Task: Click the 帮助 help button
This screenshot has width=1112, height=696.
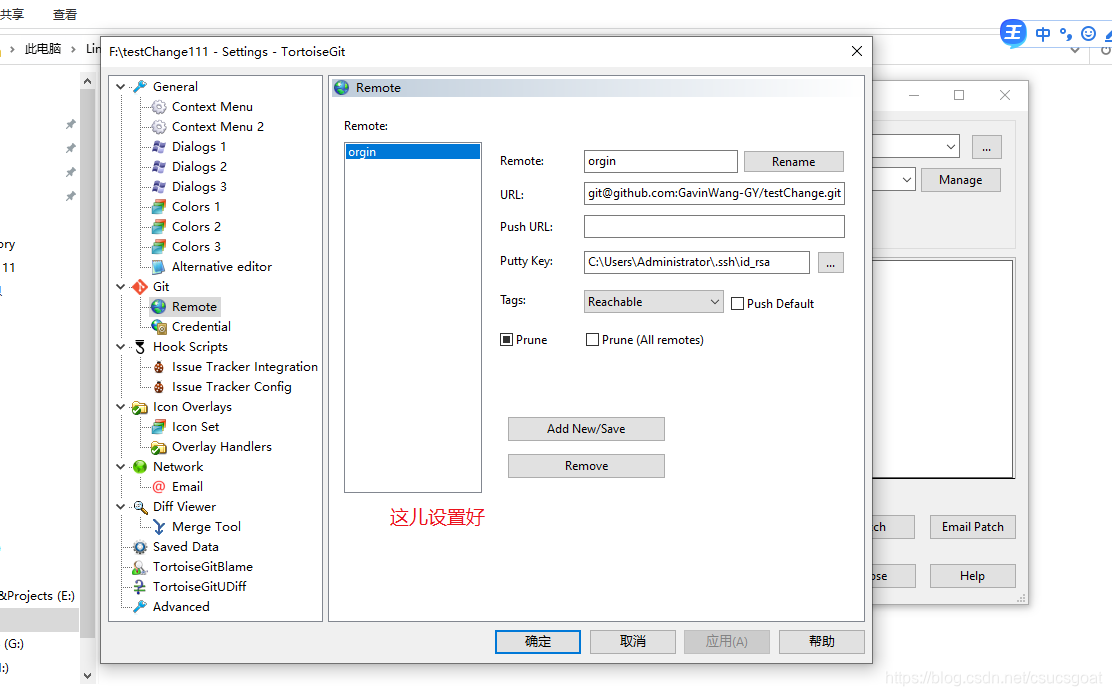Action: (821, 641)
